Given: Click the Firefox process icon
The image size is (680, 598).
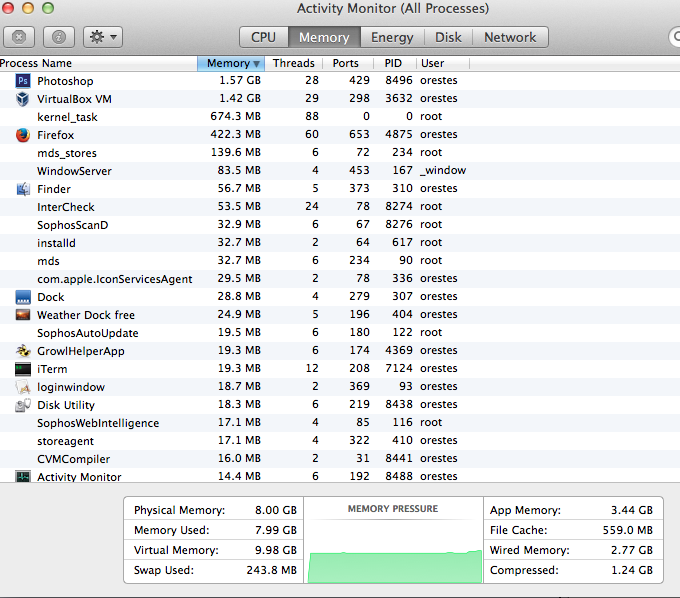Looking at the screenshot, I should tap(23, 135).
